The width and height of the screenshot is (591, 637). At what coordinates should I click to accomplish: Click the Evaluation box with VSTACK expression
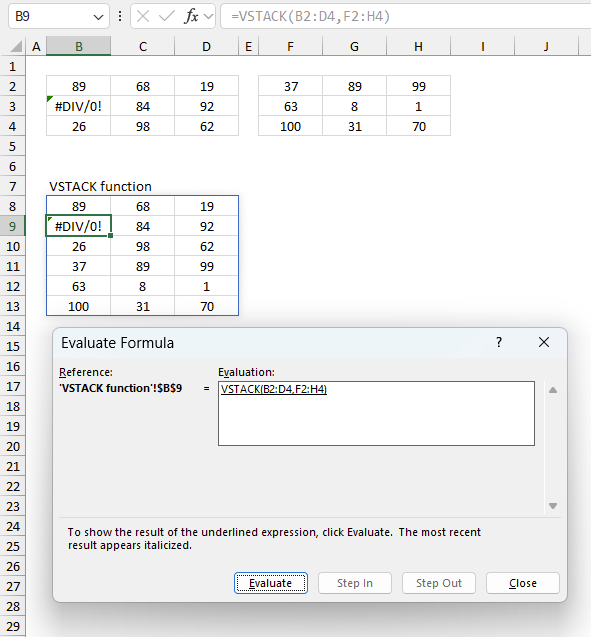376,413
